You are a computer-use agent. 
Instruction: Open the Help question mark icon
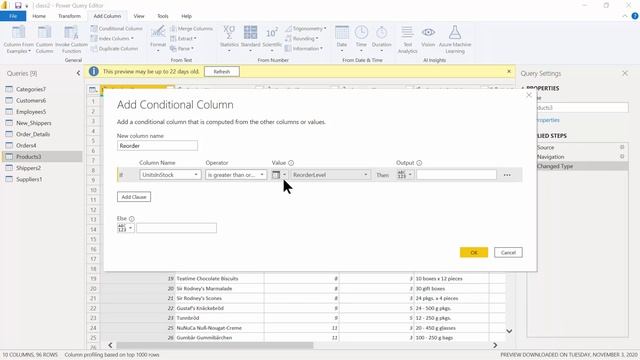pyautogui.click(x=635, y=16)
